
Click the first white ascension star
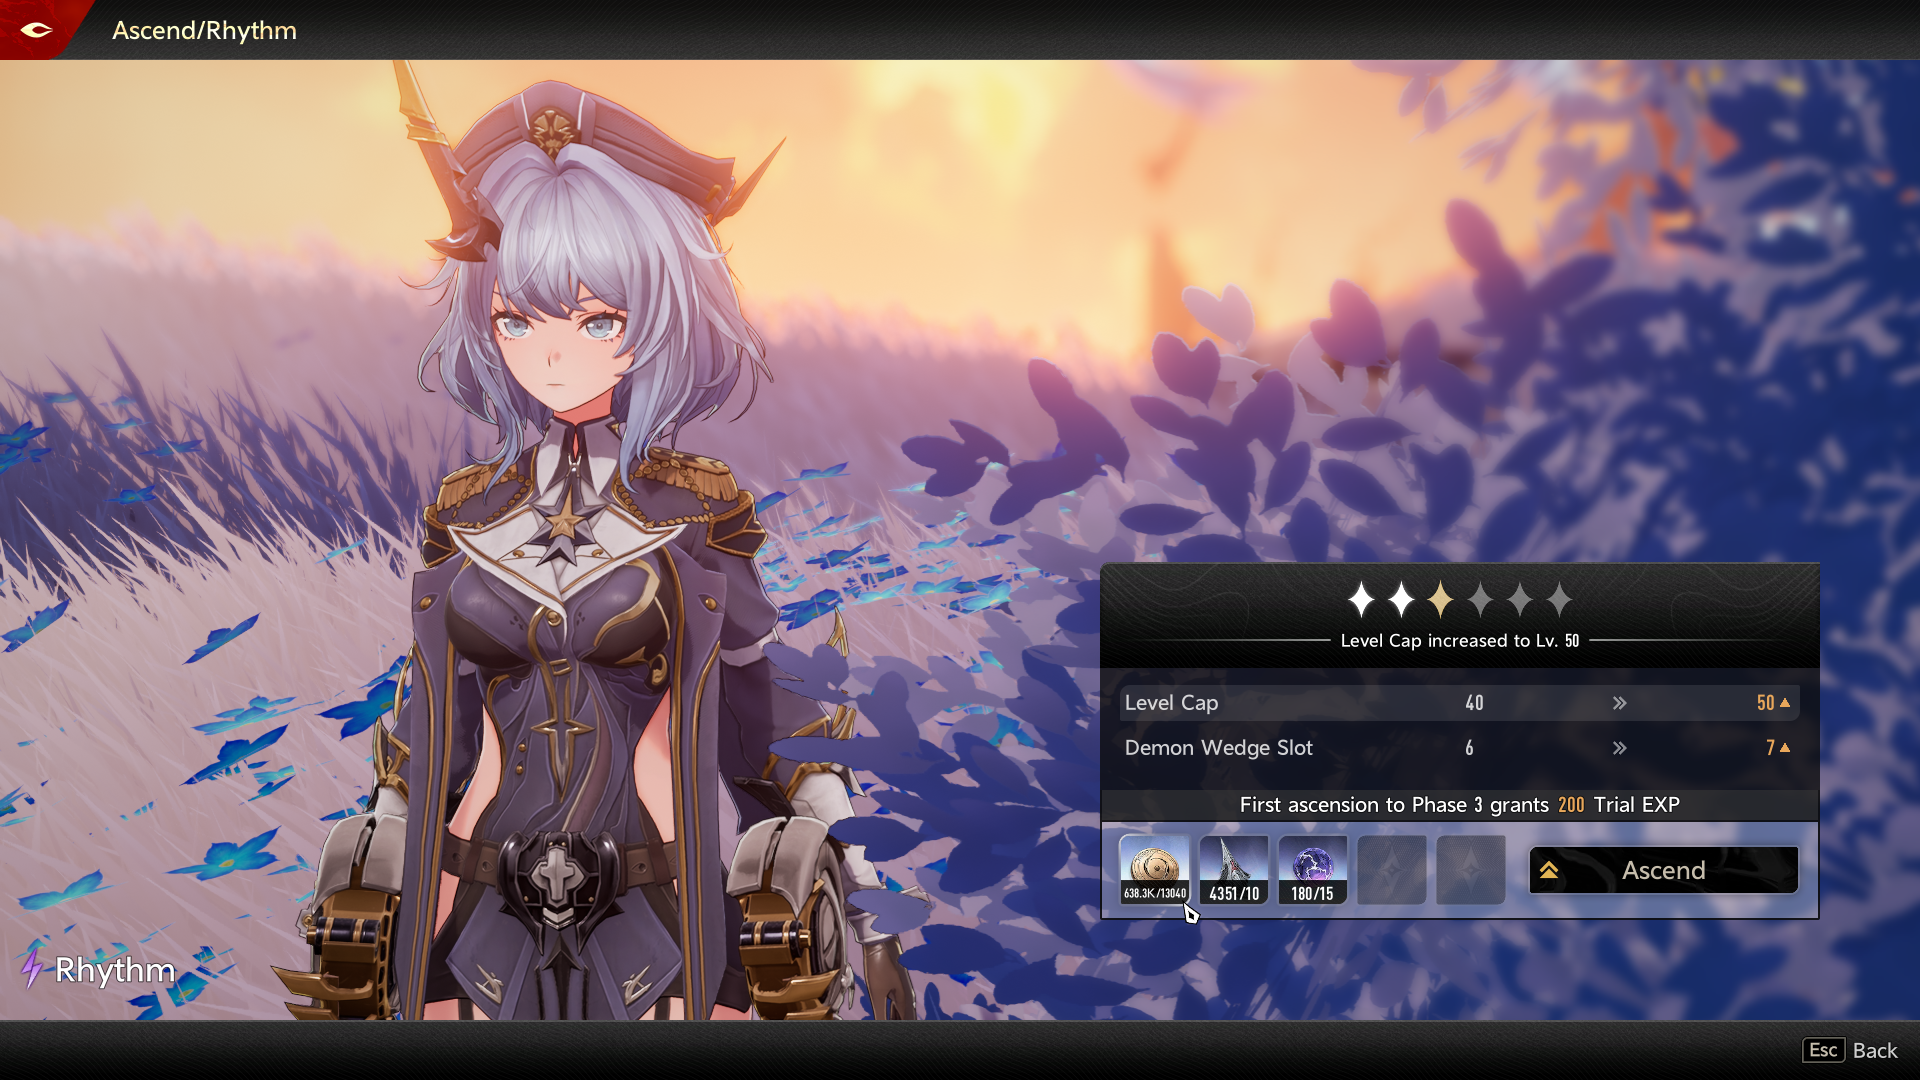tap(1361, 600)
